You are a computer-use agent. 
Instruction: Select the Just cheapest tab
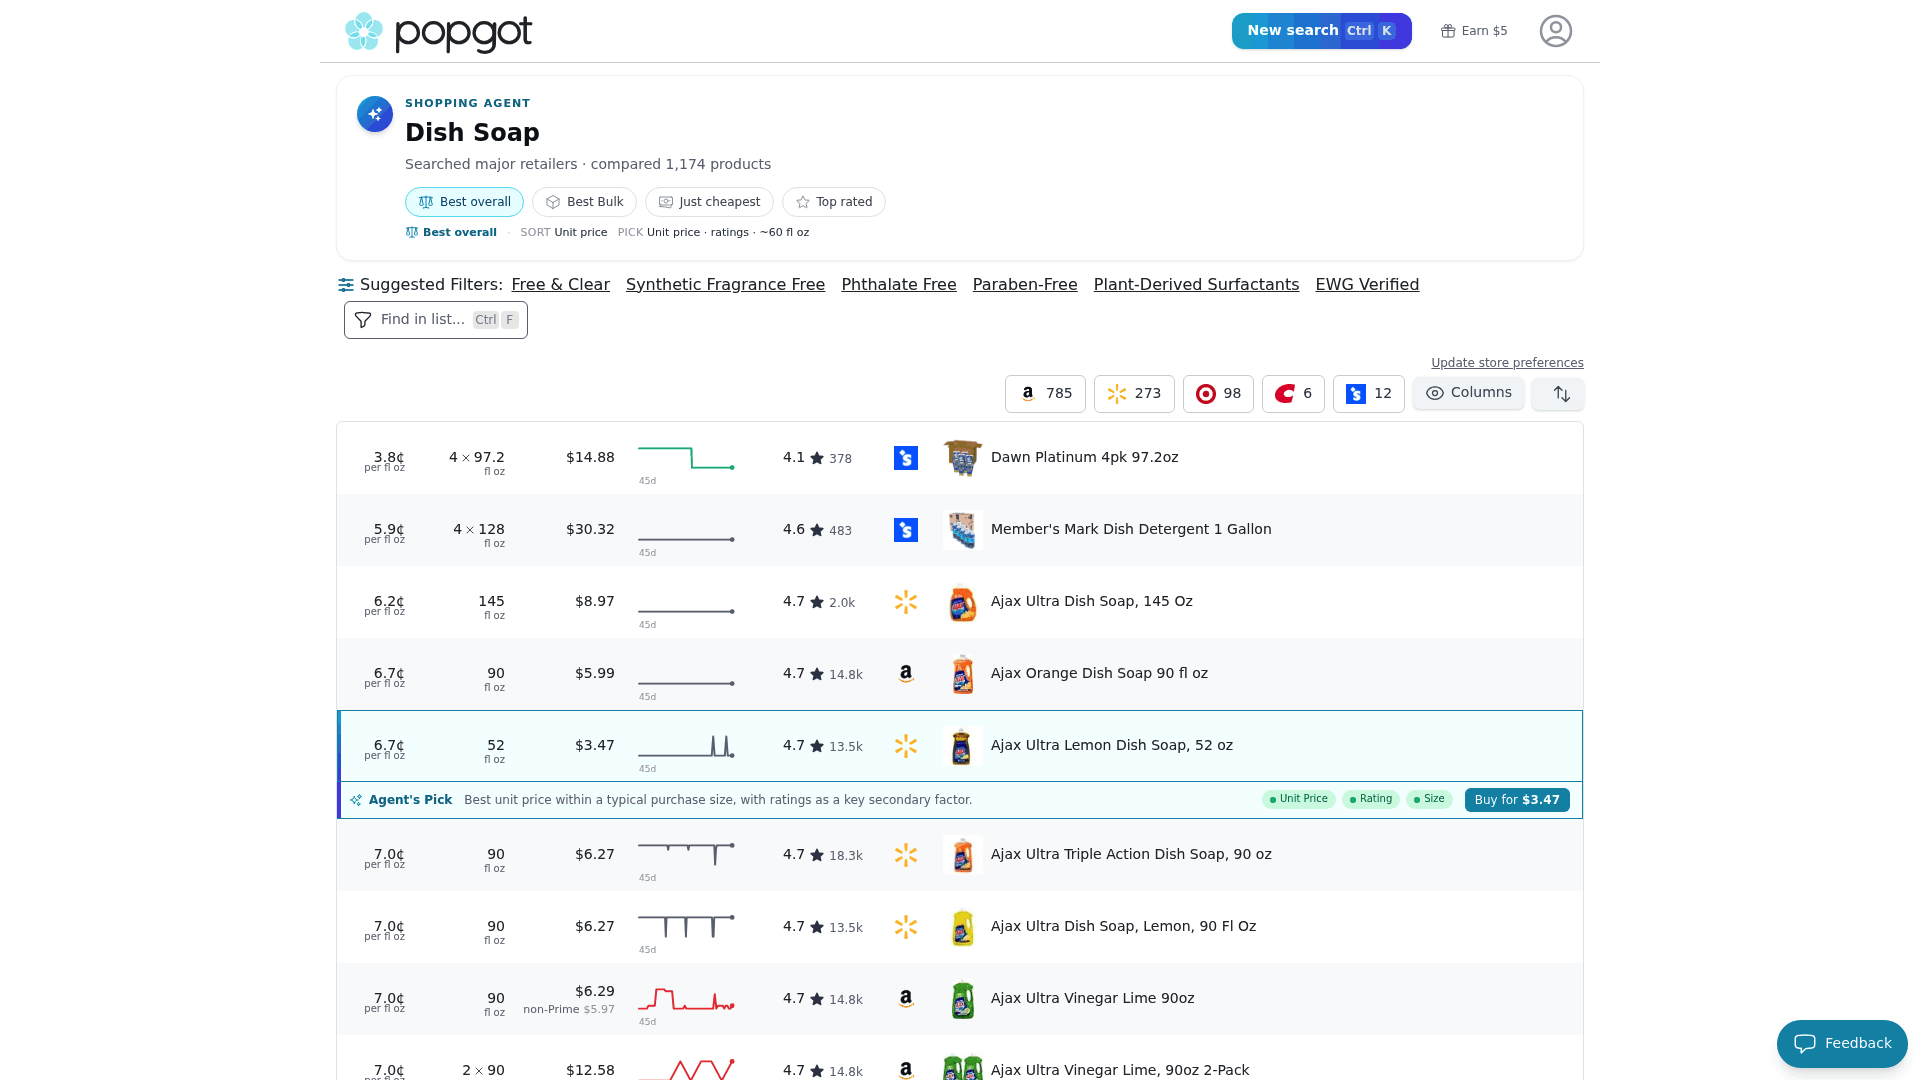pyautogui.click(x=709, y=202)
